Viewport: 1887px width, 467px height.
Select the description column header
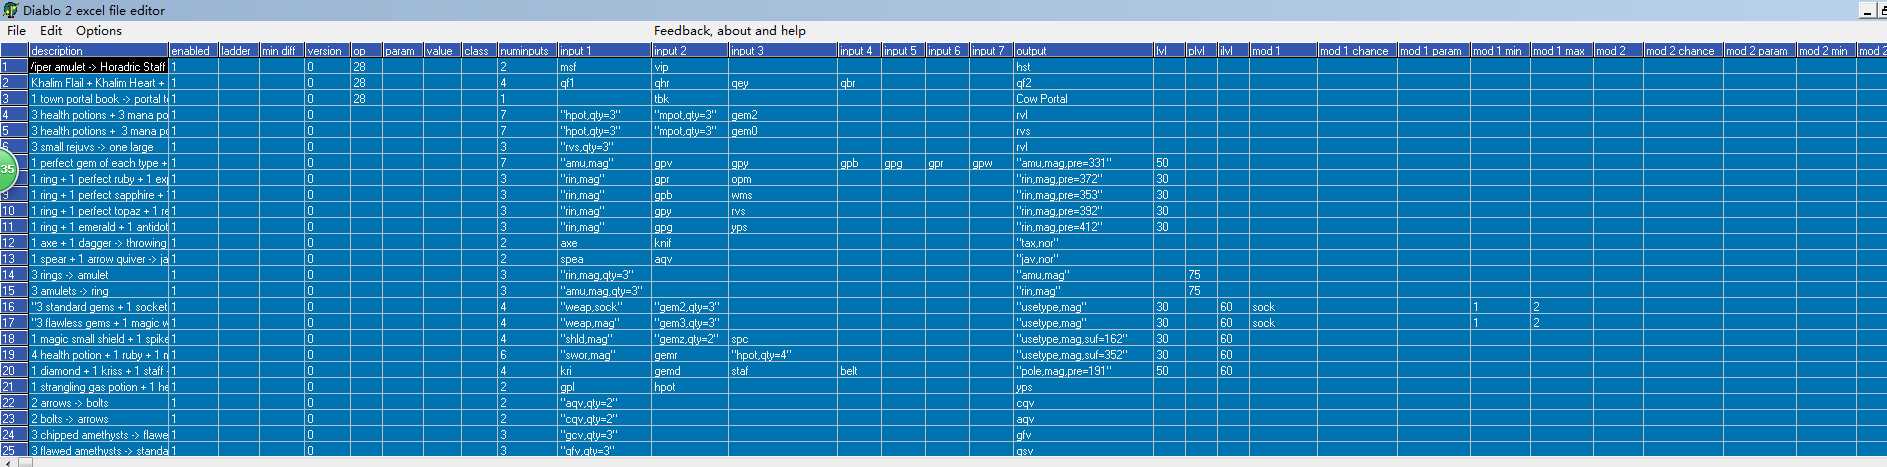click(x=98, y=50)
